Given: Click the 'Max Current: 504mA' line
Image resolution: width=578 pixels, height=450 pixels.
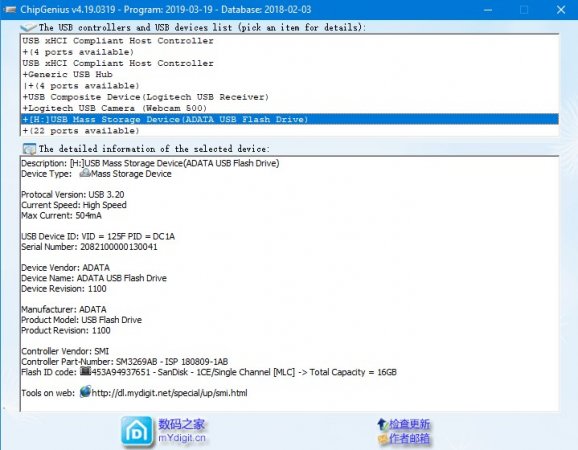Looking at the screenshot, I should [61, 216].
